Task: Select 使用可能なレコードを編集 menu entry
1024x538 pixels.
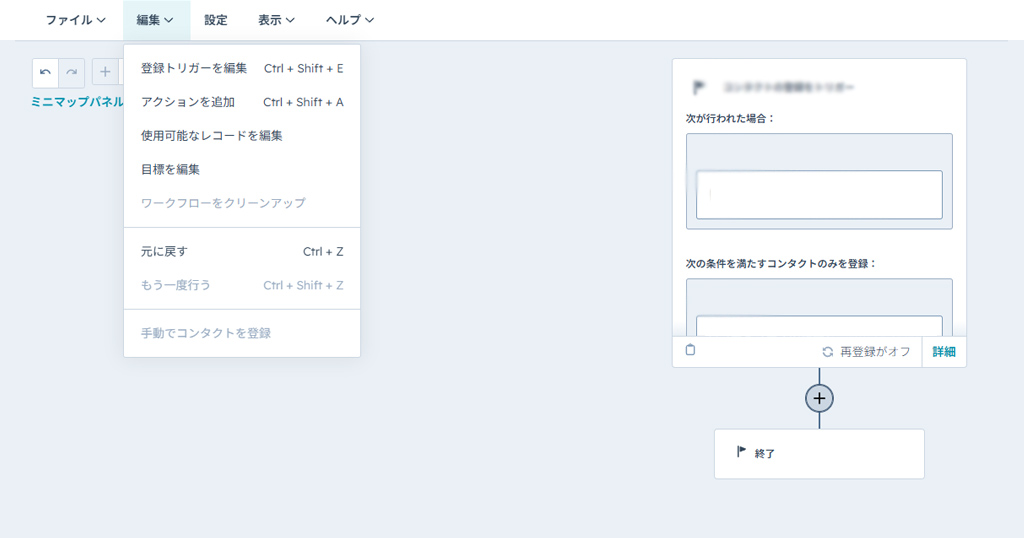Action: coord(211,135)
